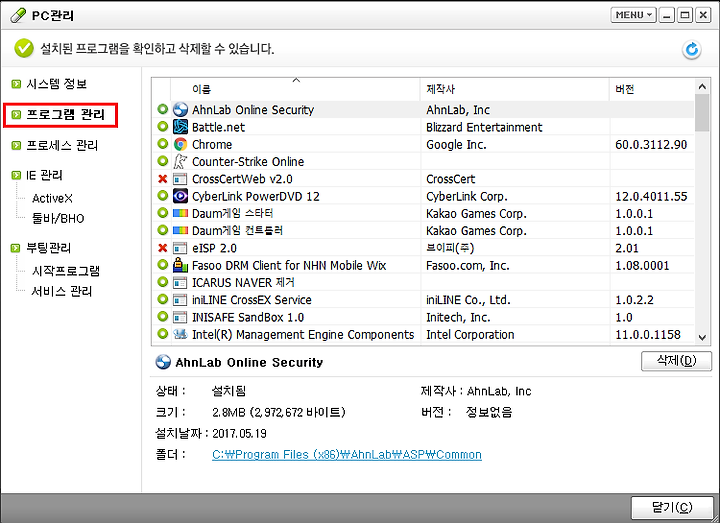Click the ICARUS NAVER 제거 window icon
Image resolution: width=720 pixels, height=523 pixels.
(180, 283)
